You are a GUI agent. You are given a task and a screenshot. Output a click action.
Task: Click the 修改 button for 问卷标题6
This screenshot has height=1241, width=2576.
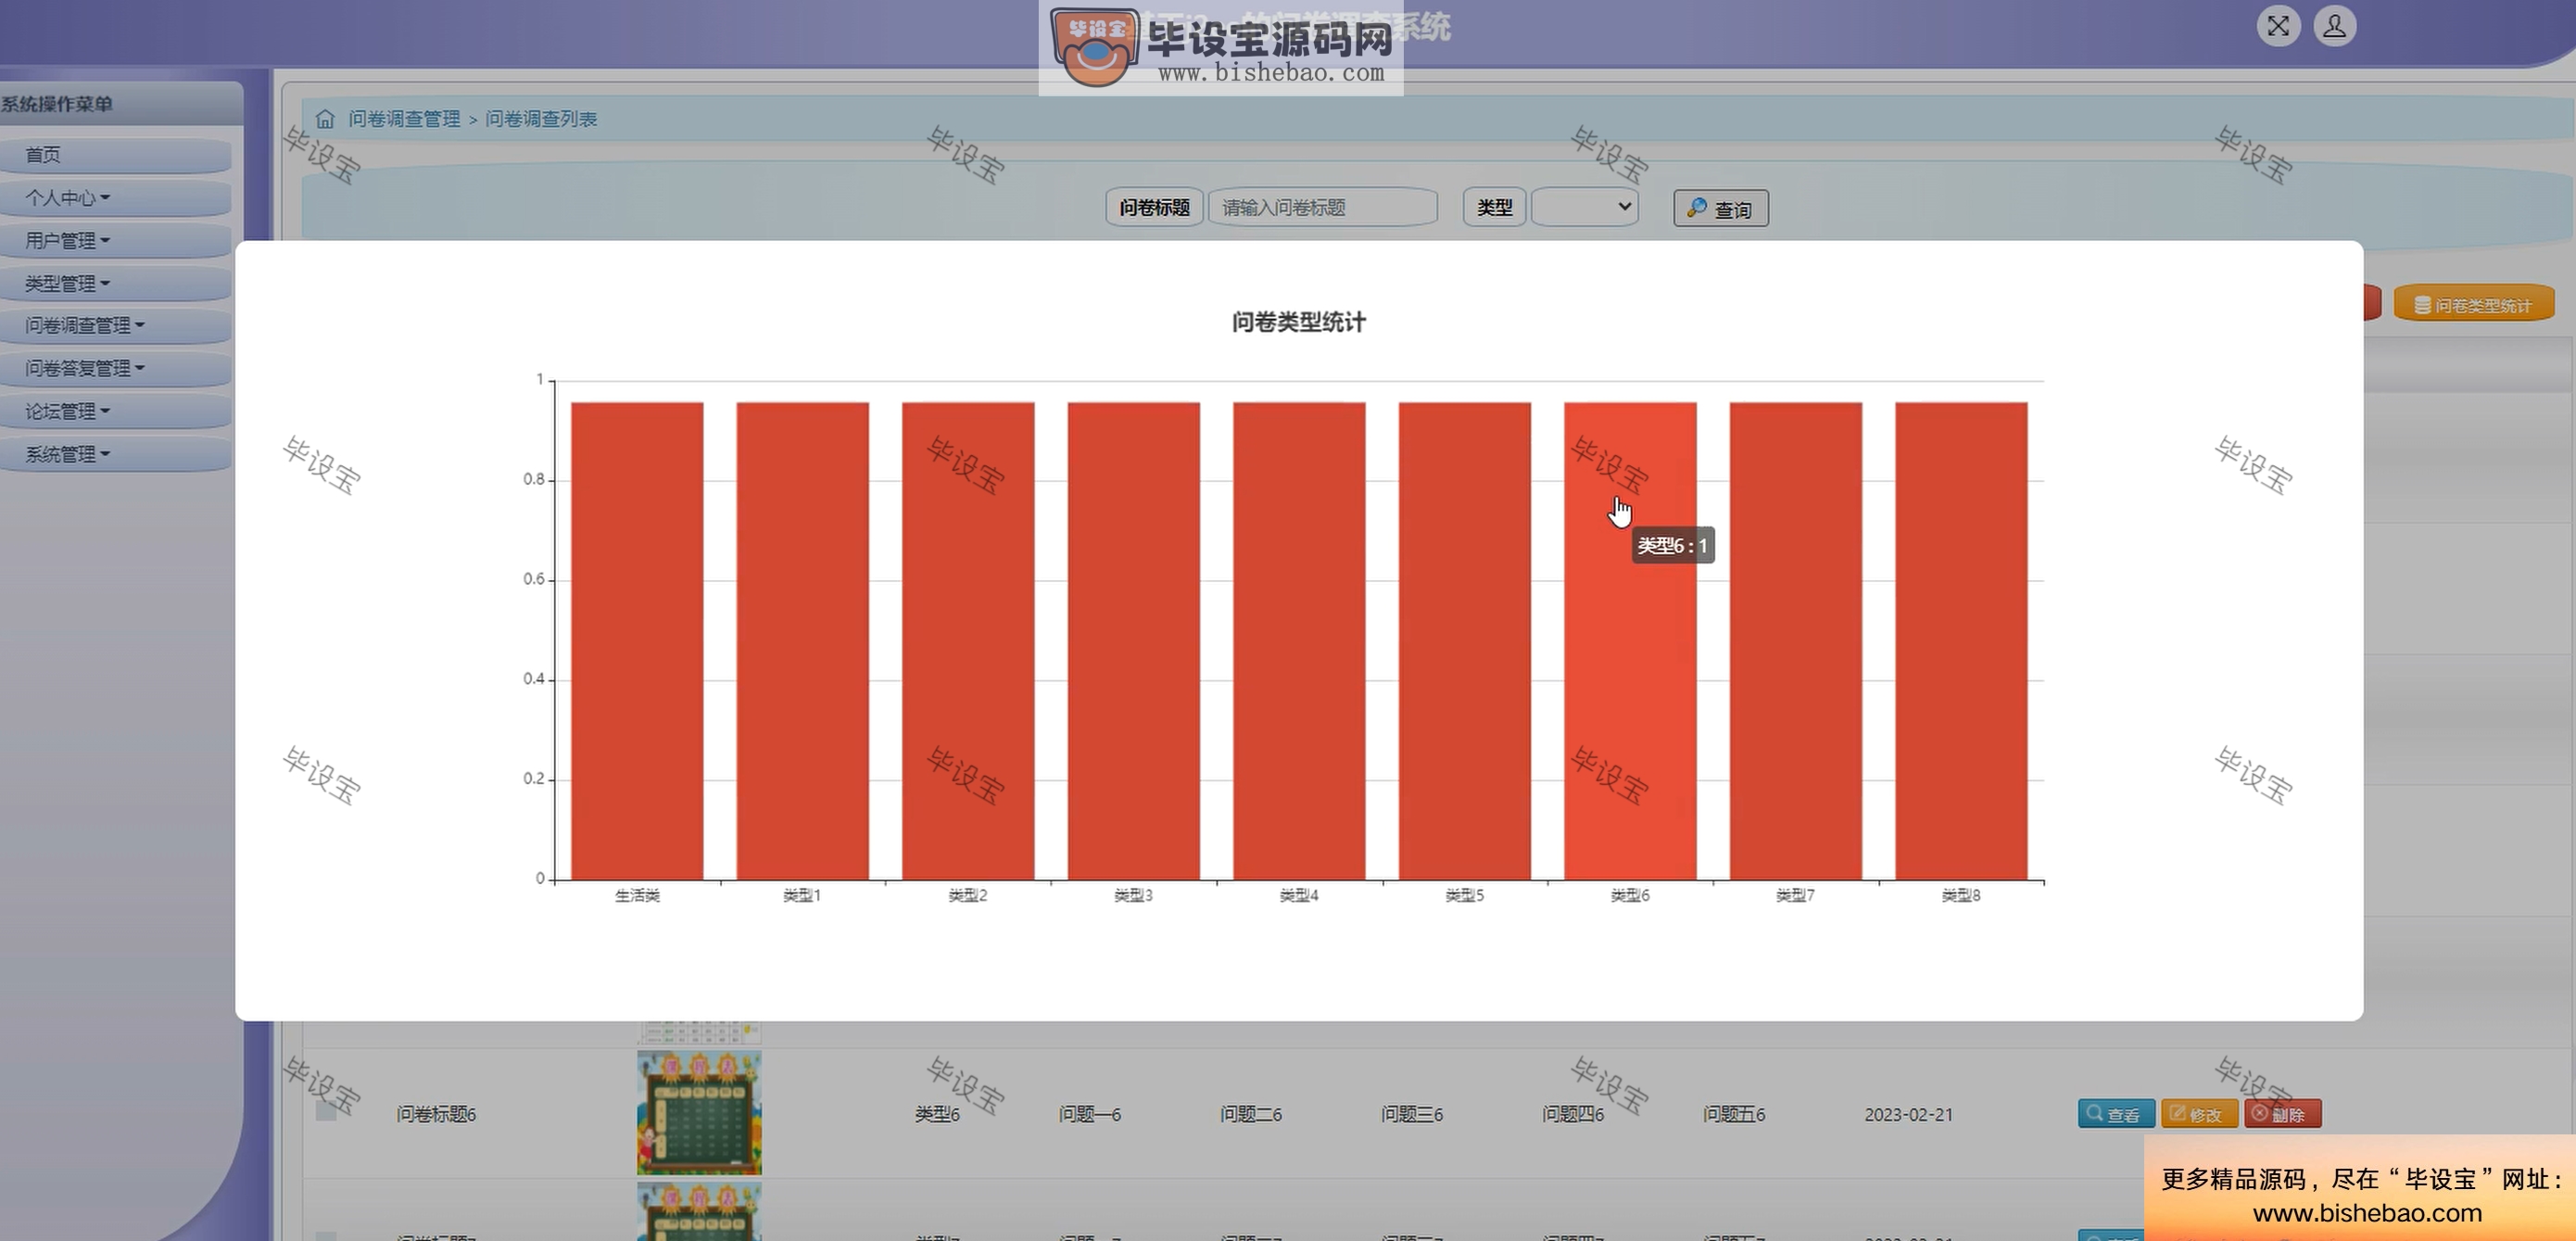[x=2199, y=1114]
